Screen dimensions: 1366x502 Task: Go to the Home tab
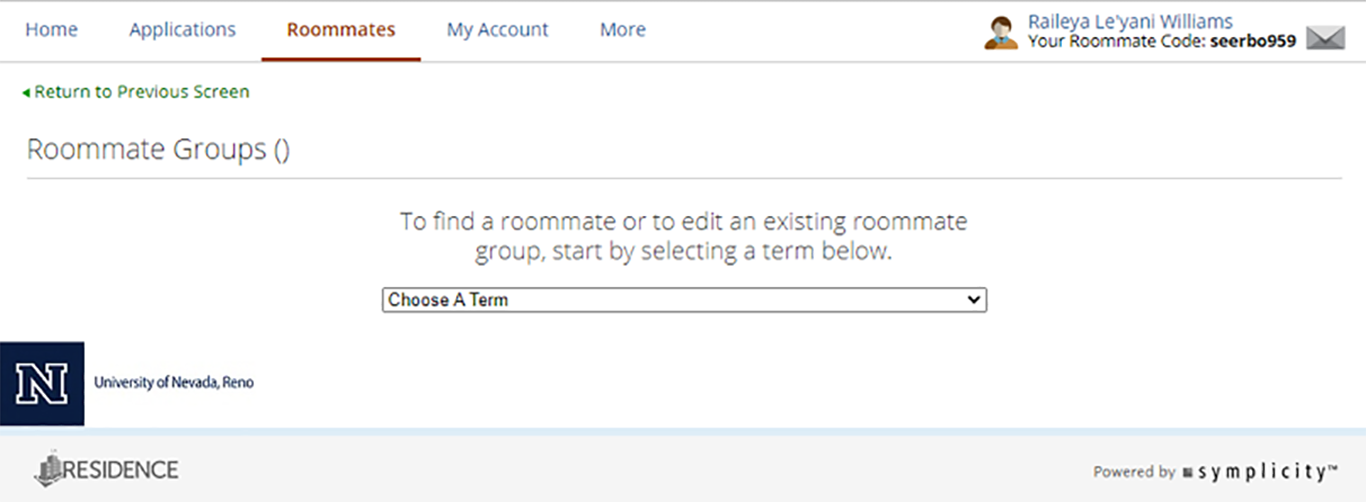point(51,30)
